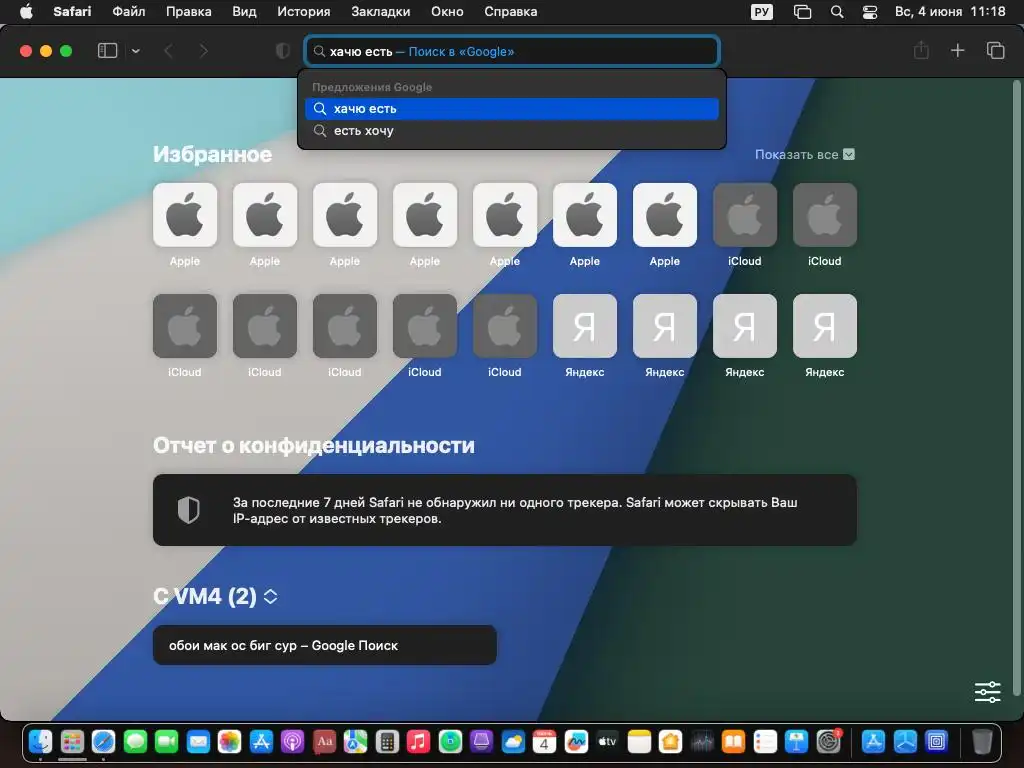The height and width of the screenshot is (768, 1024).
Task: Open the «Справка» menu
Action: [x=511, y=12]
